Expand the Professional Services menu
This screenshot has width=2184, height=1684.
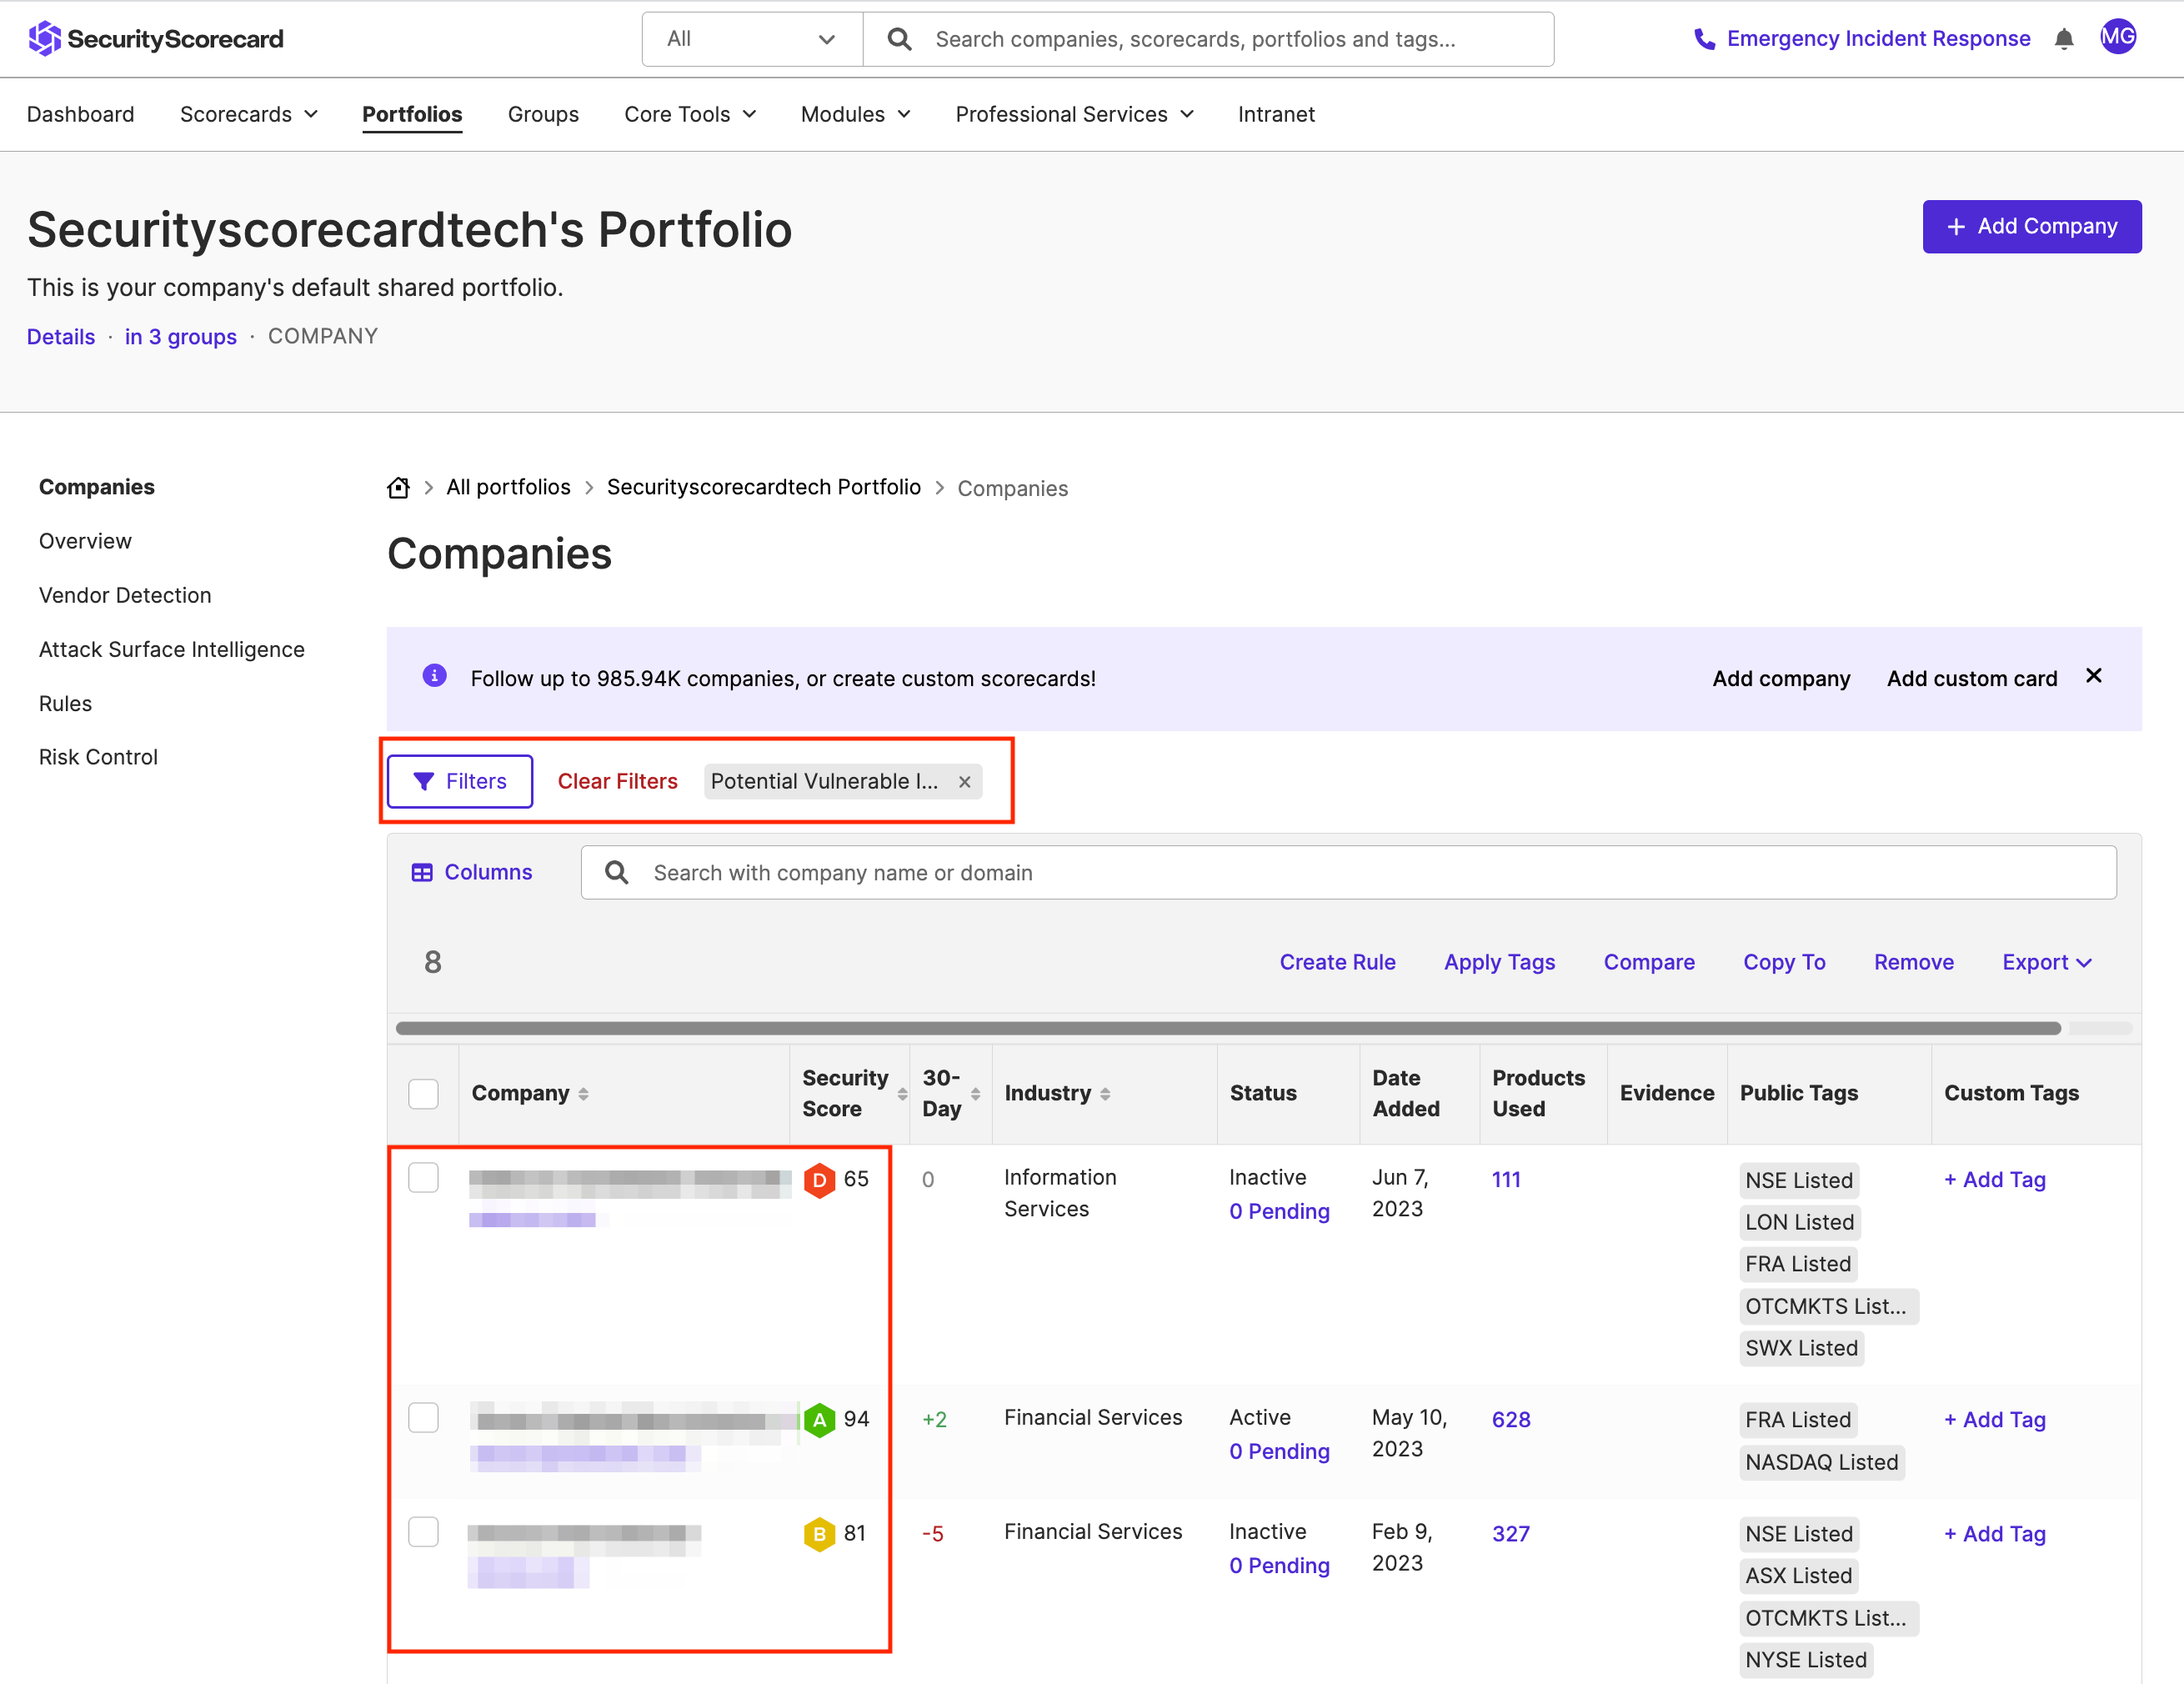click(x=1075, y=114)
